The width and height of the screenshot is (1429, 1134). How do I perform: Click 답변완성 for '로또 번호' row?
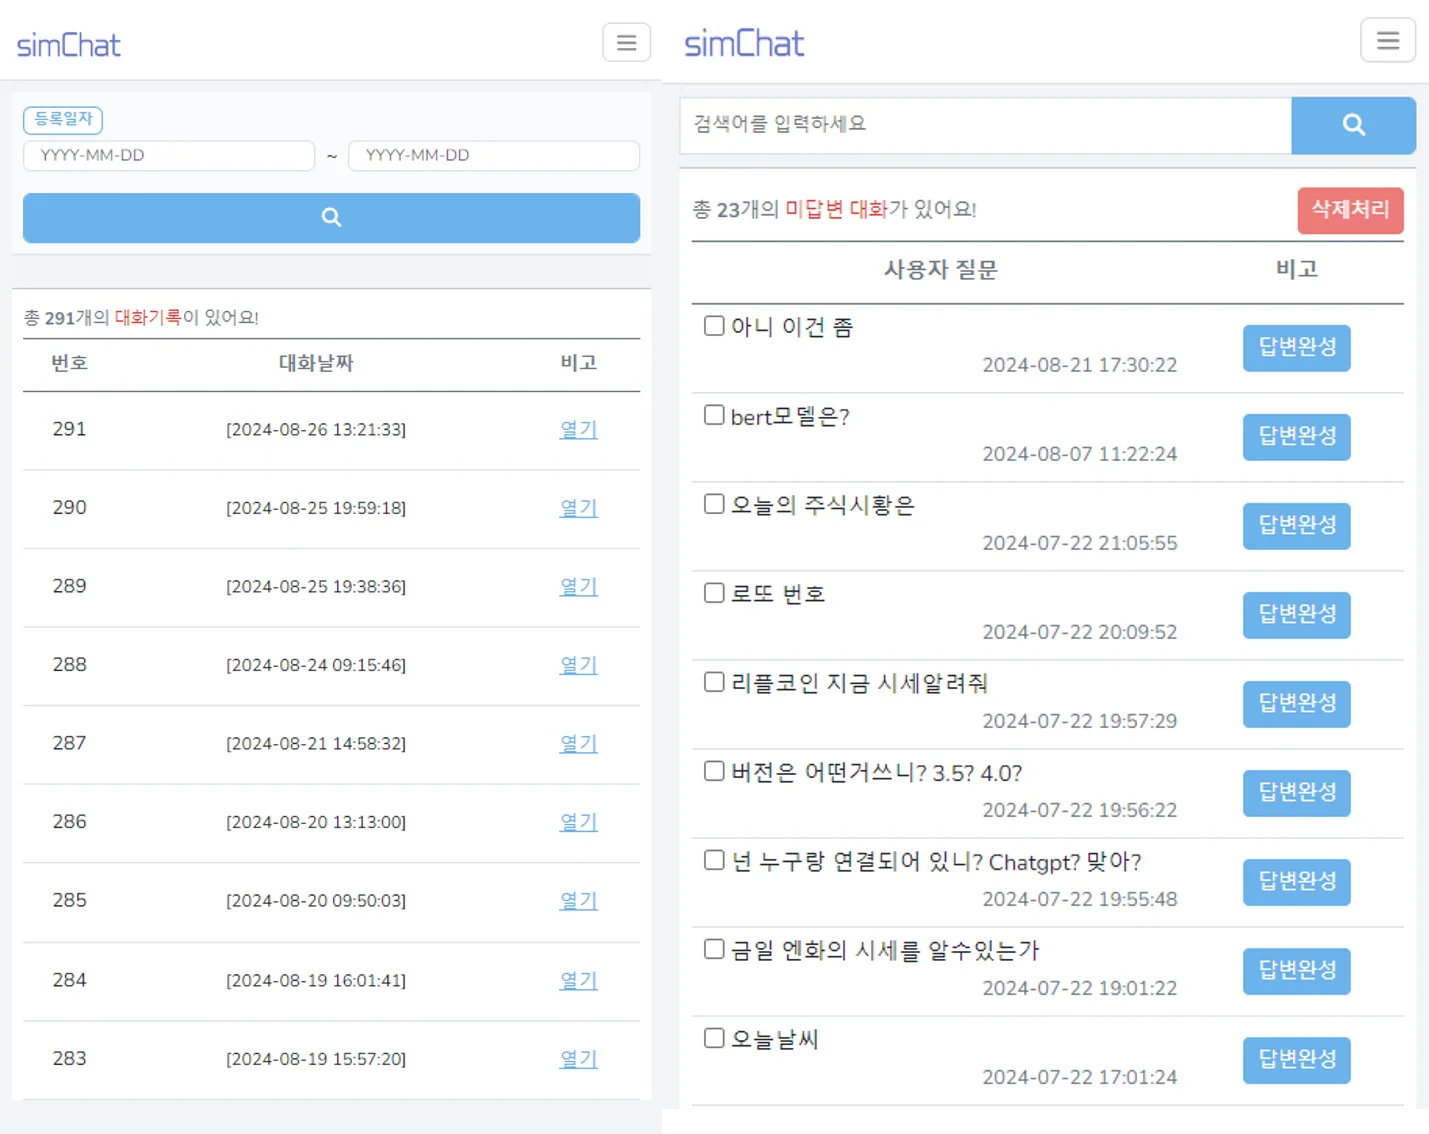coord(1297,615)
